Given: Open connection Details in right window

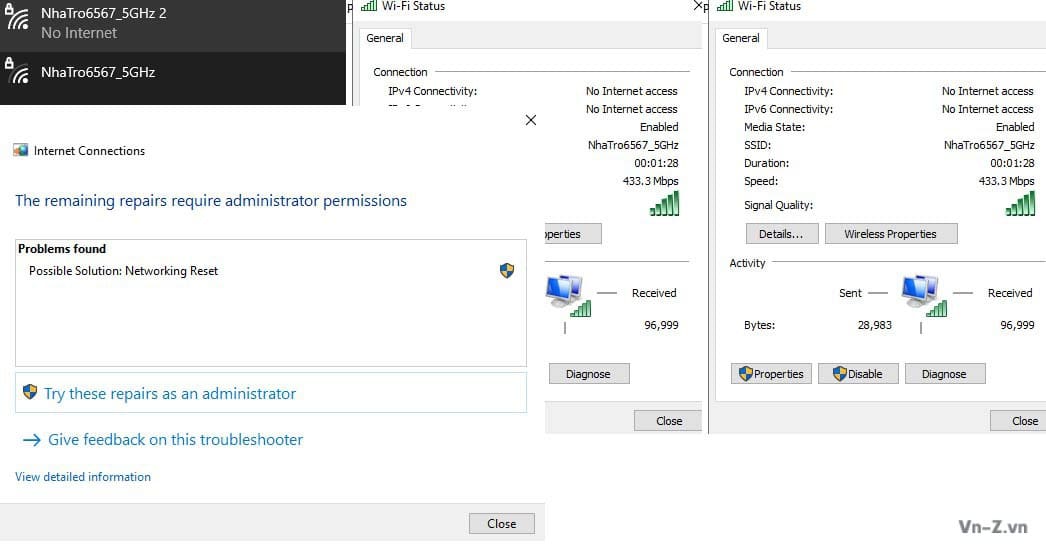Looking at the screenshot, I should pyautogui.click(x=781, y=234).
